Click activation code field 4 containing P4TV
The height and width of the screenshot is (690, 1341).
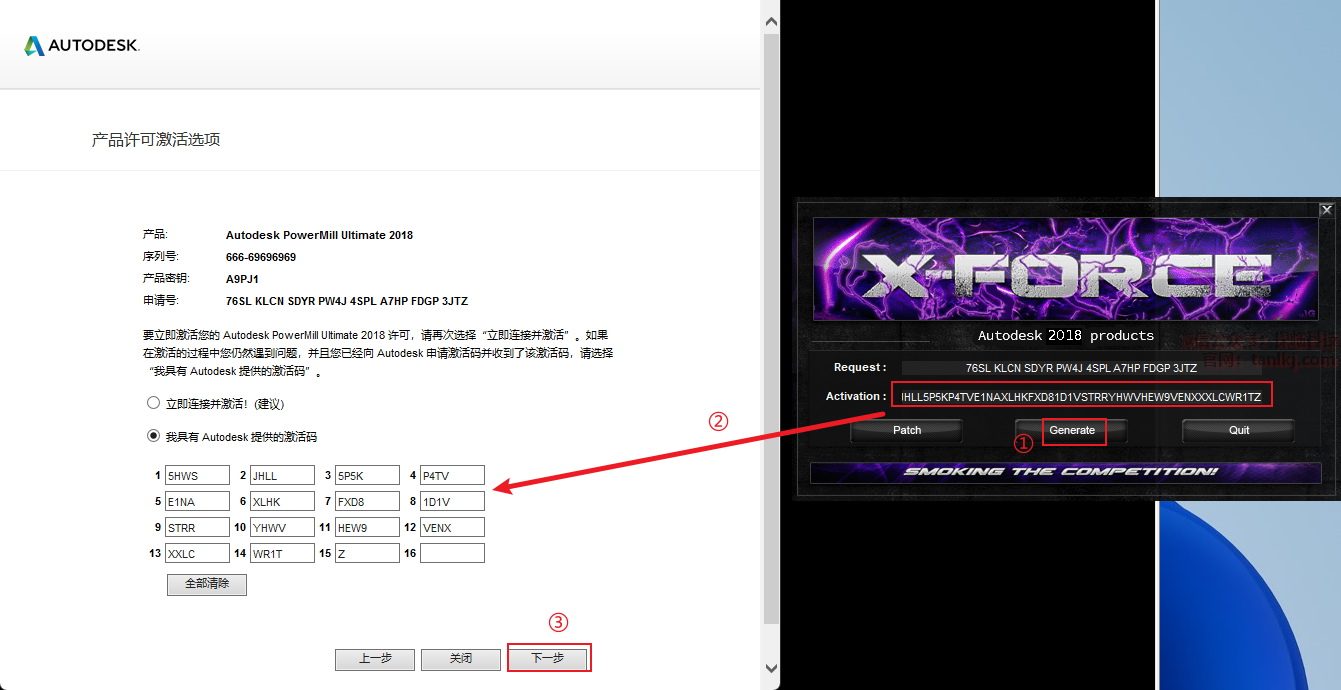pyautogui.click(x=452, y=475)
